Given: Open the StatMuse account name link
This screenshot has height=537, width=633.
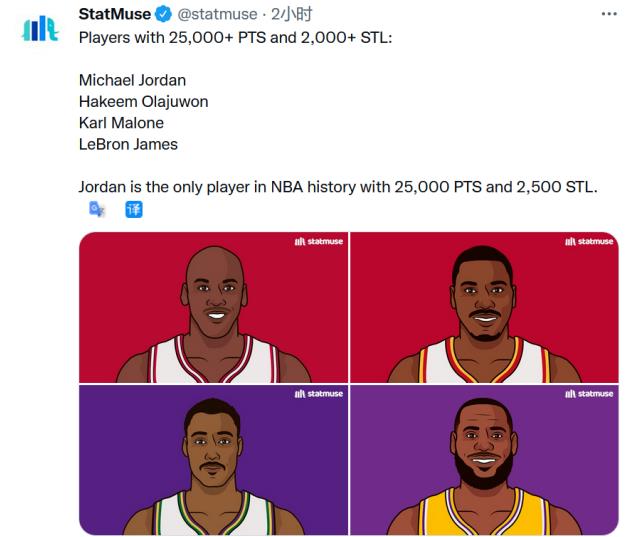Looking at the screenshot, I should coord(115,14).
